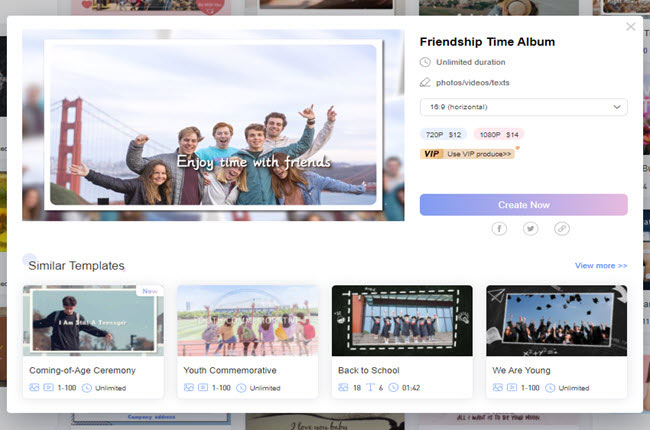Click the photo icon under Back to School
Screen dimensions: 650x430
343,388
